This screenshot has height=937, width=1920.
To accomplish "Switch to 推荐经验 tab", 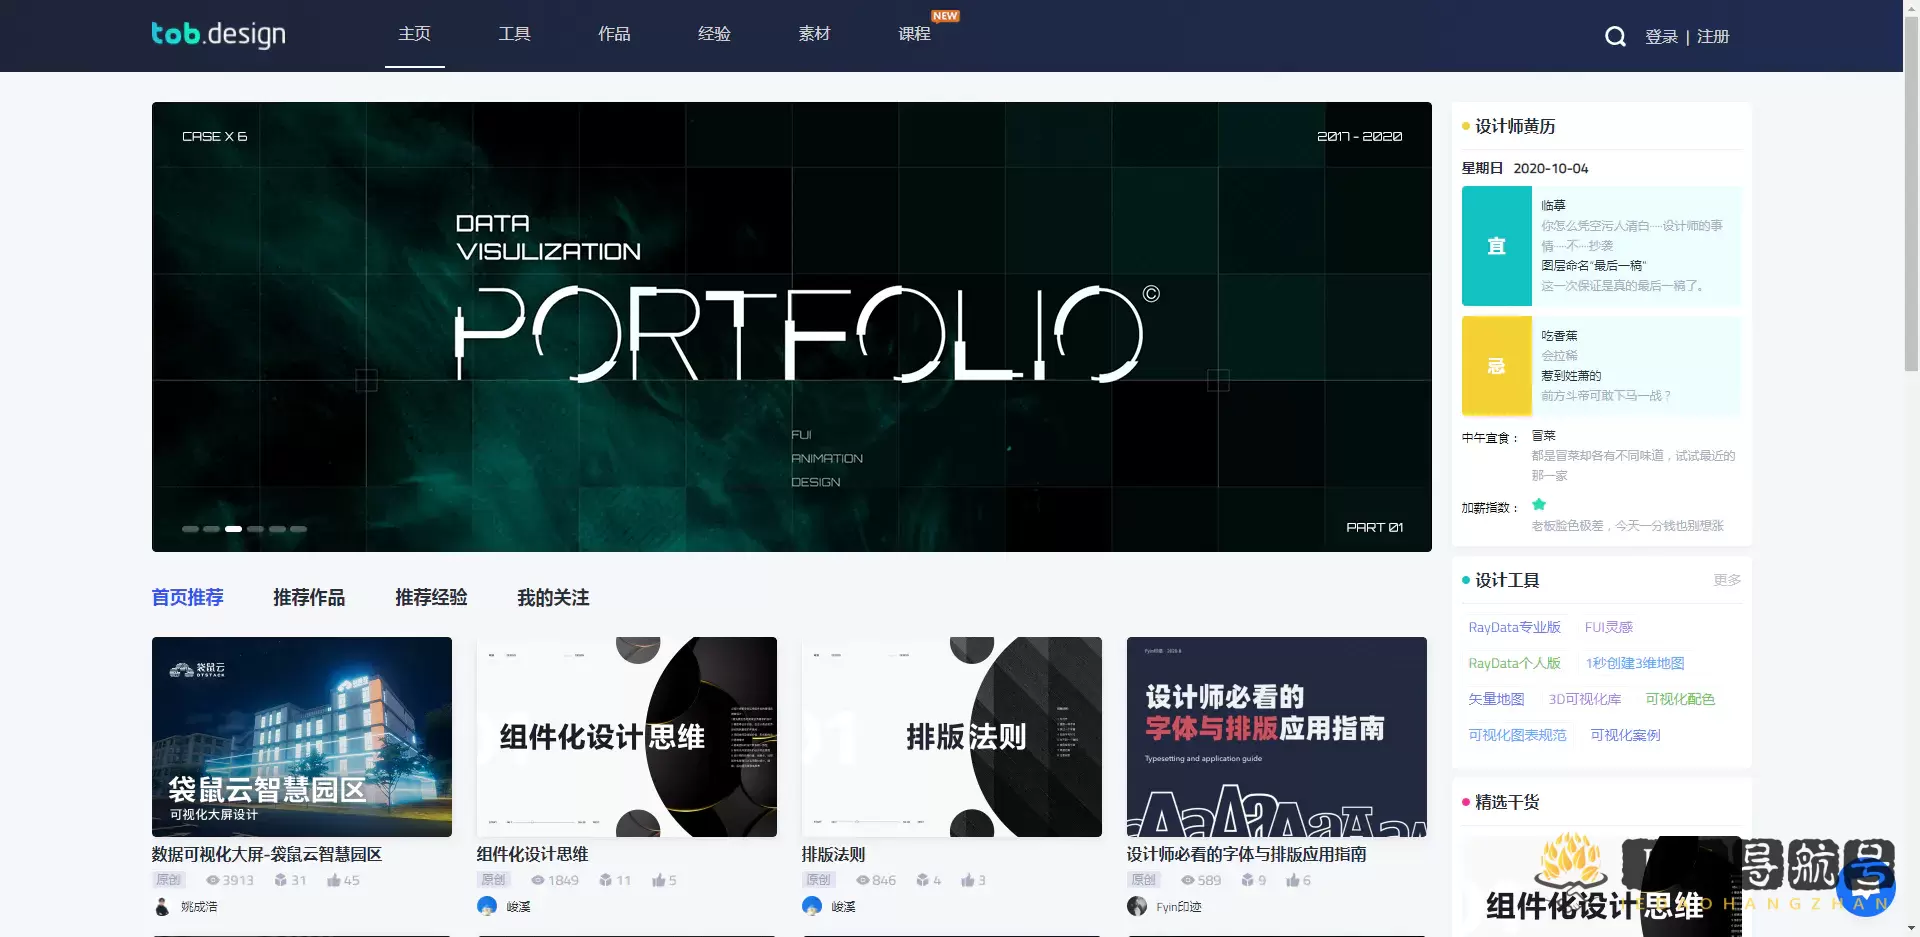I will (x=432, y=598).
